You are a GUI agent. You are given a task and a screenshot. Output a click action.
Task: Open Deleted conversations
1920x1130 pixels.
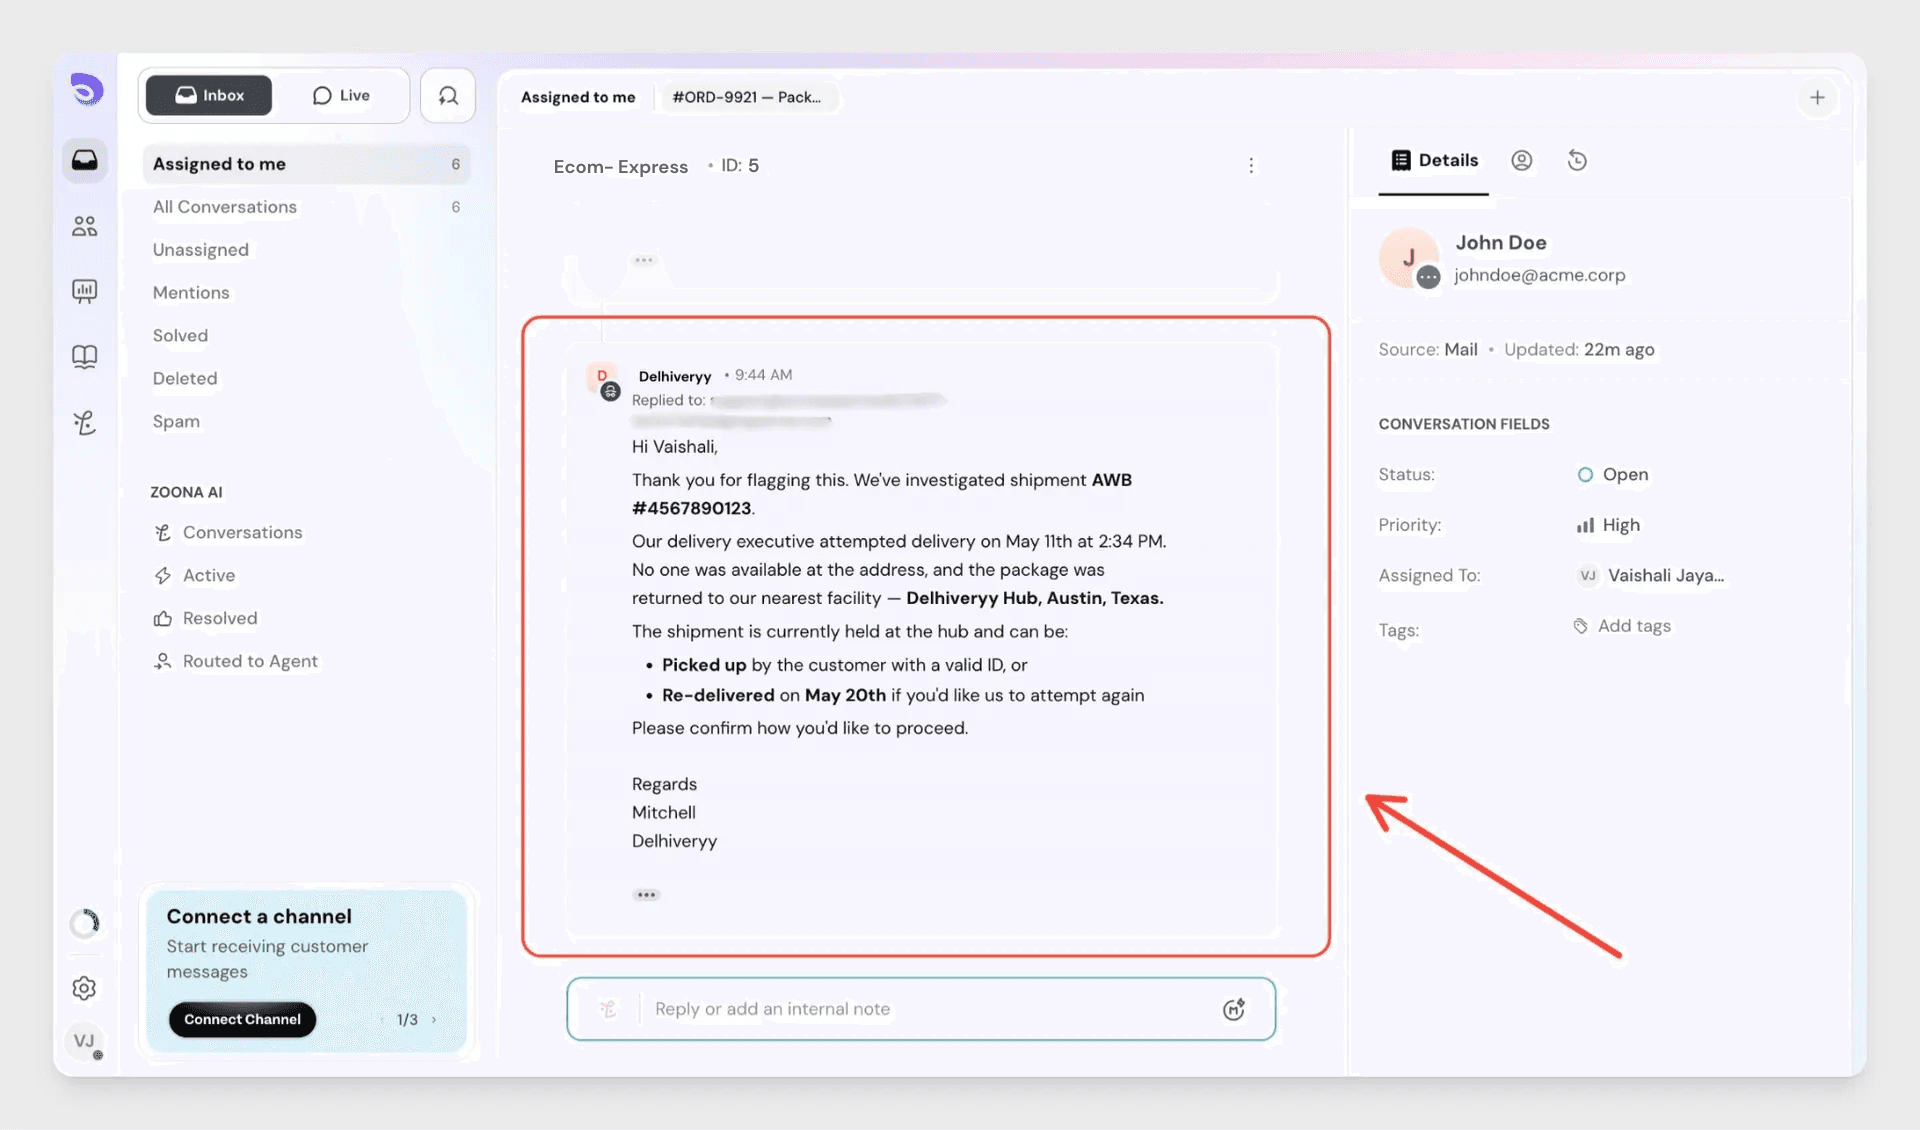point(185,379)
